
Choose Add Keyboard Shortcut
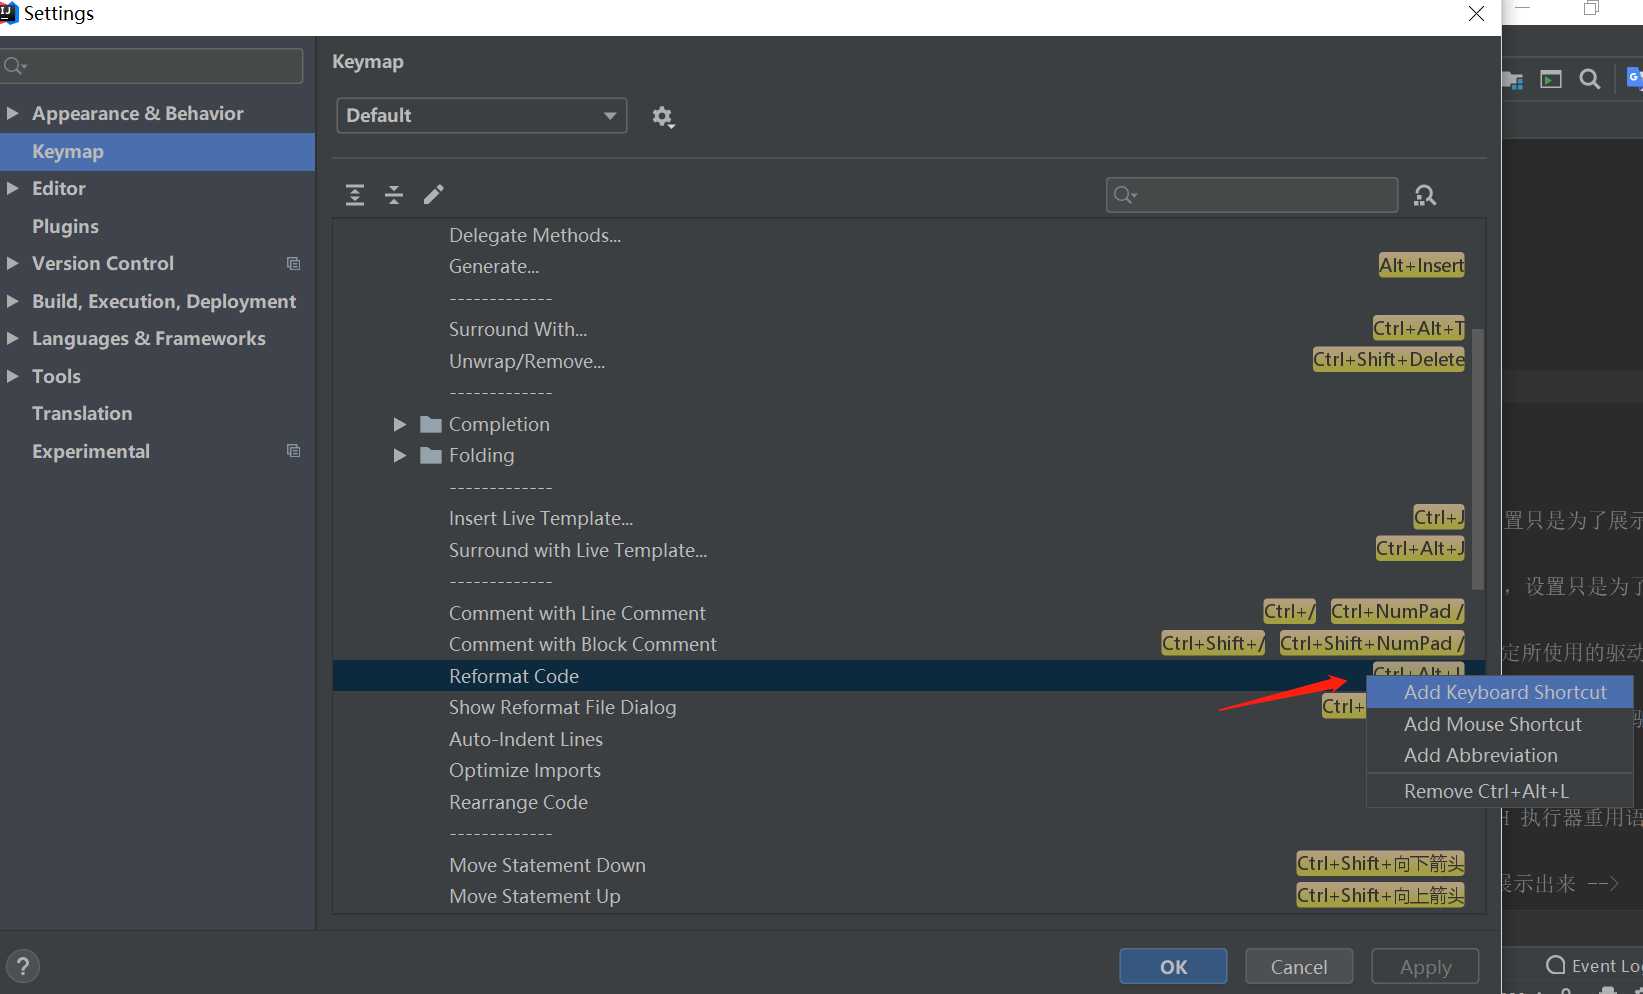[x=1499, y=692]
